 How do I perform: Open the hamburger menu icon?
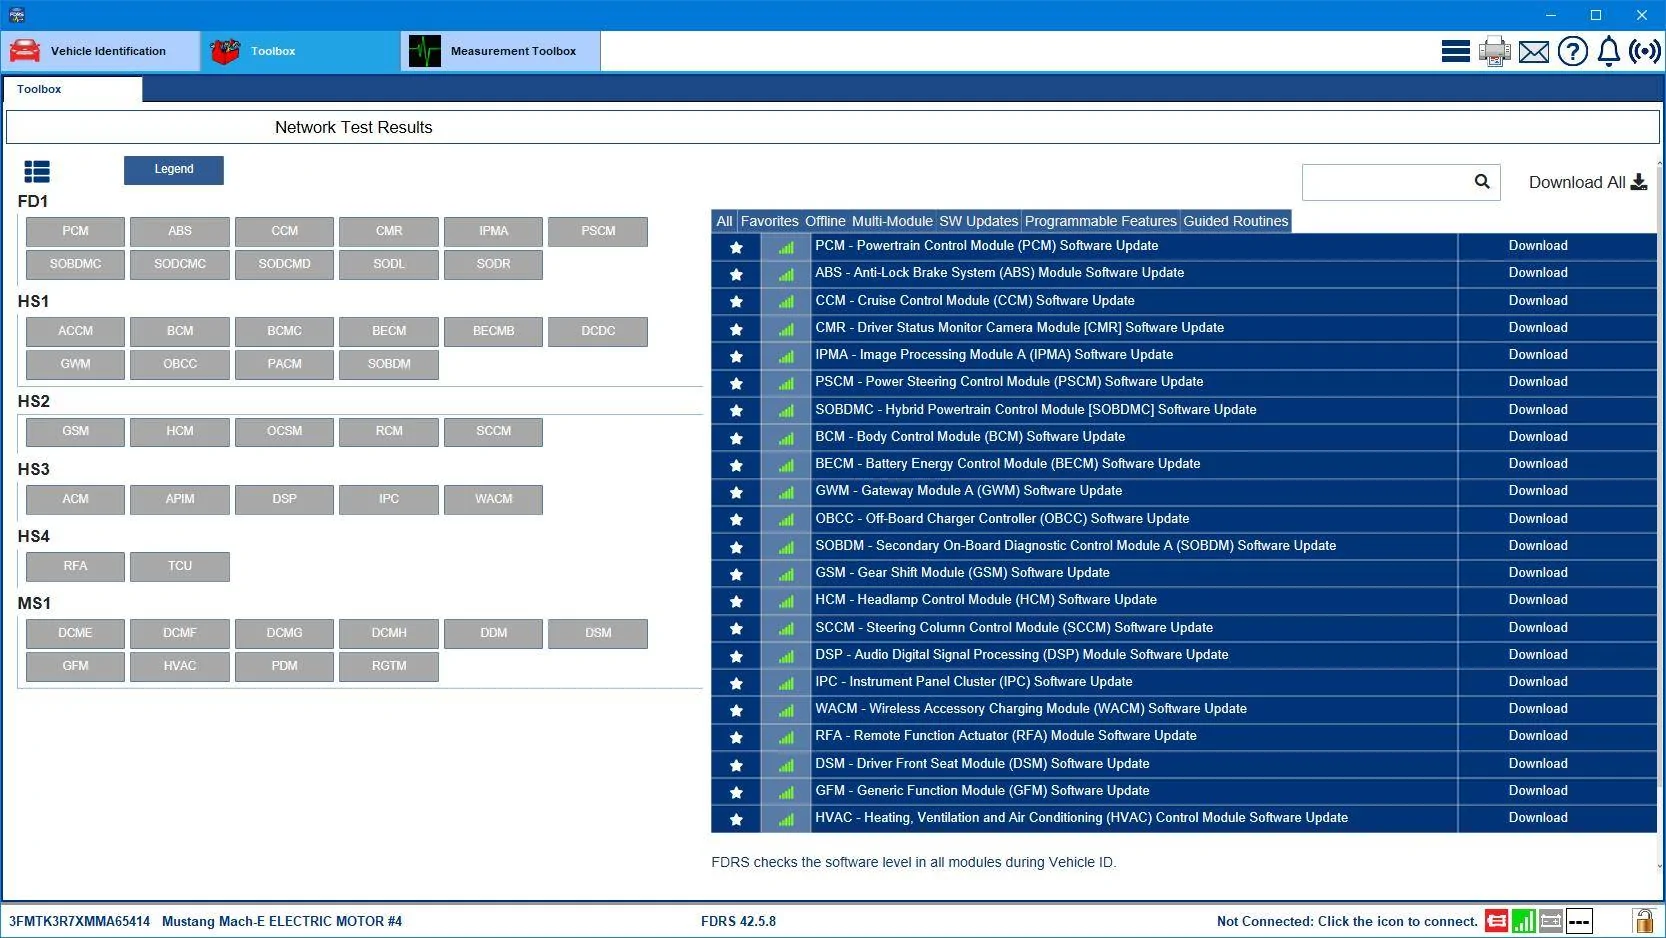coord(1455,51)
